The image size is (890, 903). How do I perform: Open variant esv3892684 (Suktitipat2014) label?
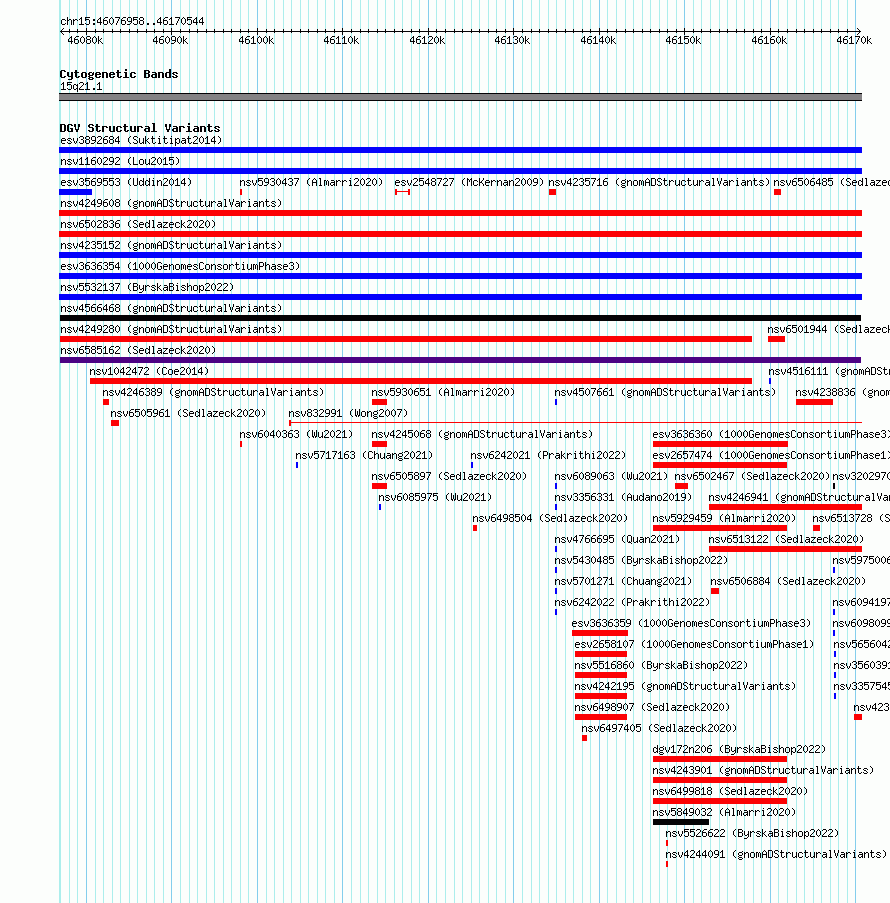point(141,141)
